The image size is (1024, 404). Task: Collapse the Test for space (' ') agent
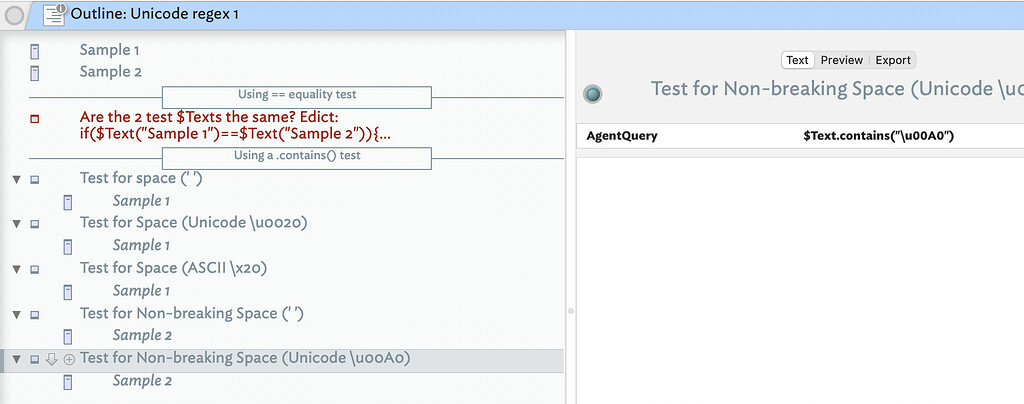[x=16, y=179]
